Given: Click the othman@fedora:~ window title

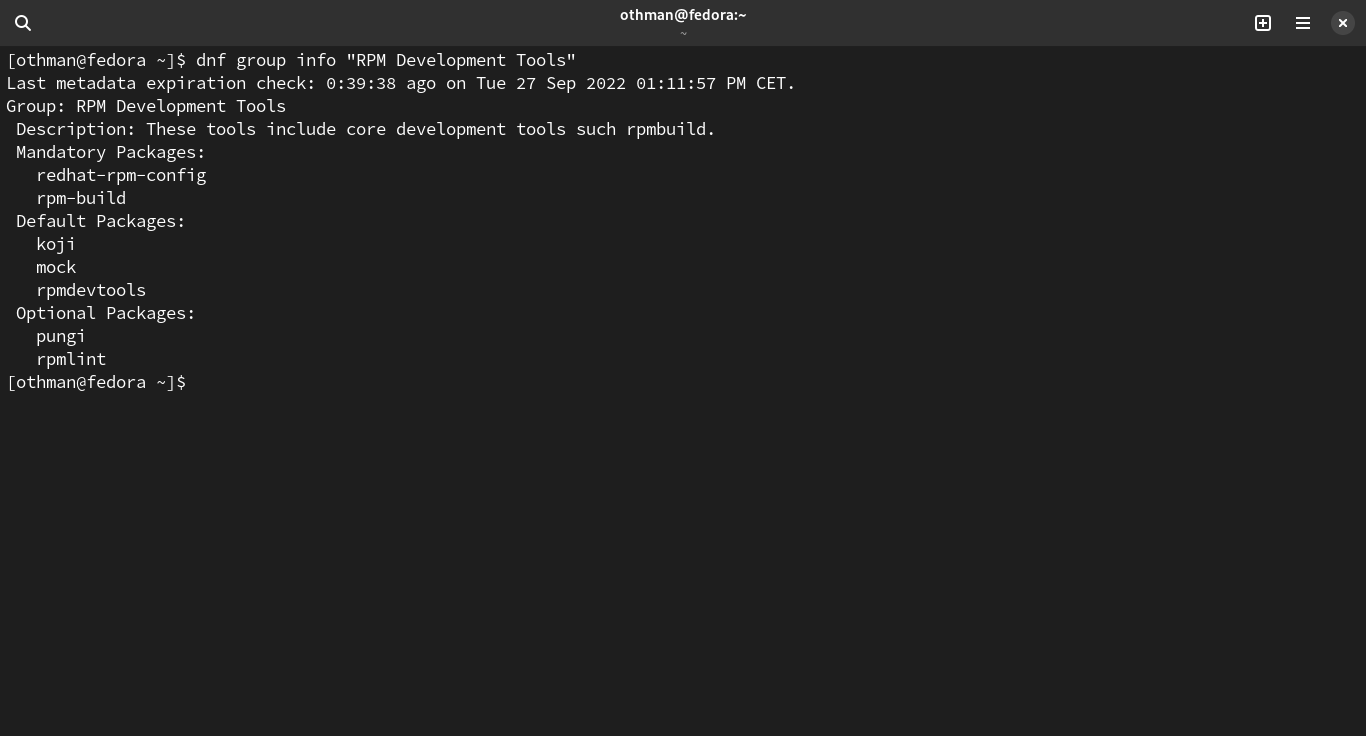Looking at the screenshot, I should pos(683,15).
